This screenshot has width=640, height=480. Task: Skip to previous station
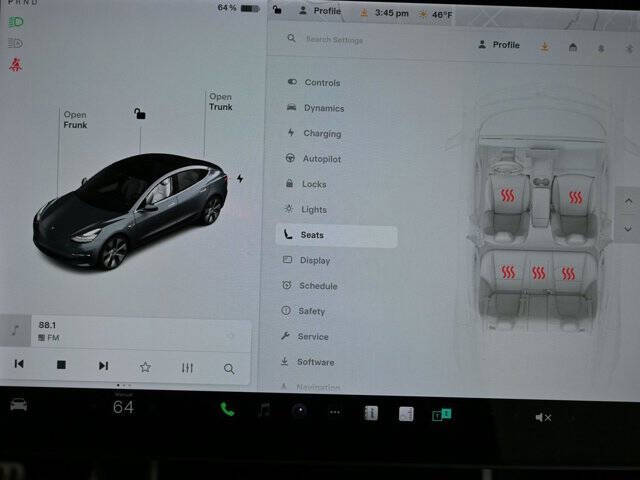19,363
